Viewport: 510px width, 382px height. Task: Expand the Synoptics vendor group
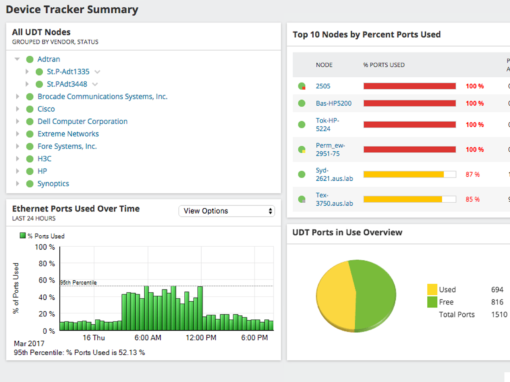pyautogui.click(x=17, y=183)
